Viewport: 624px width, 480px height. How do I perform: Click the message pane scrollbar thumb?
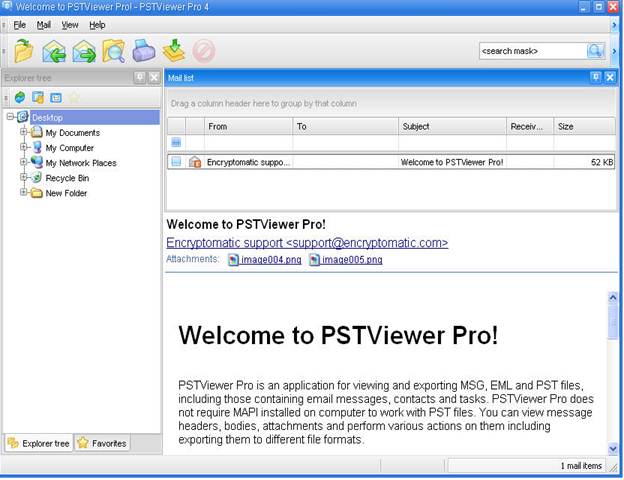(x=613, y=322)
